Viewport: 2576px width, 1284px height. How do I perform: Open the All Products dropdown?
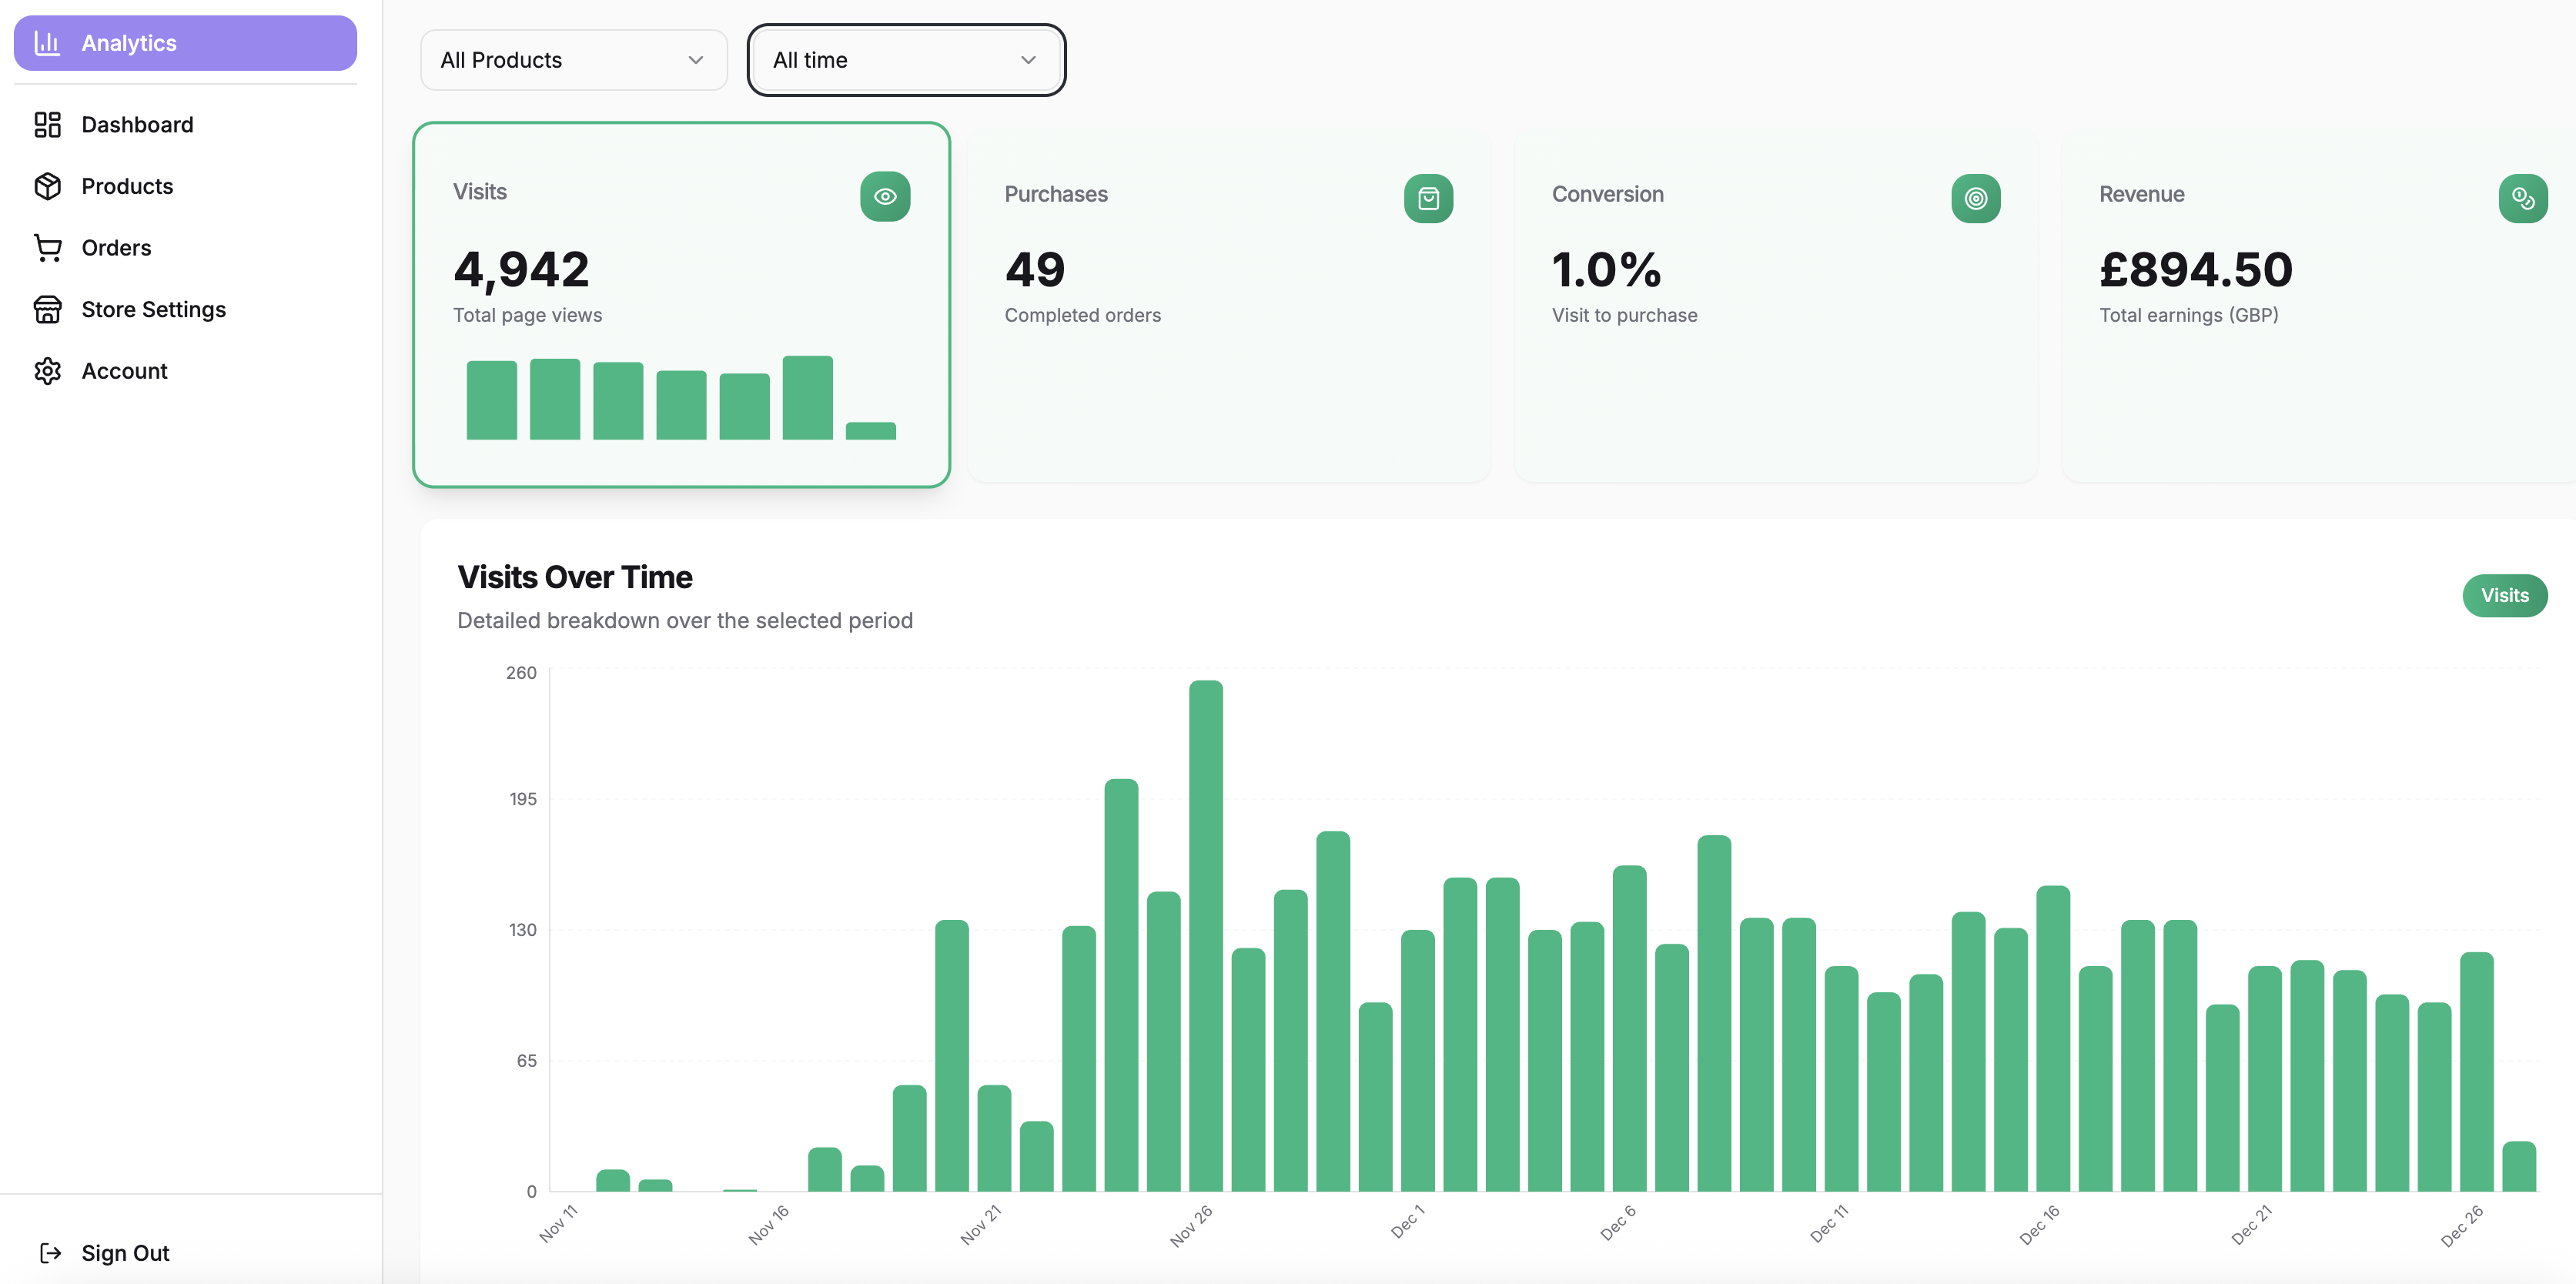[573, 60]
